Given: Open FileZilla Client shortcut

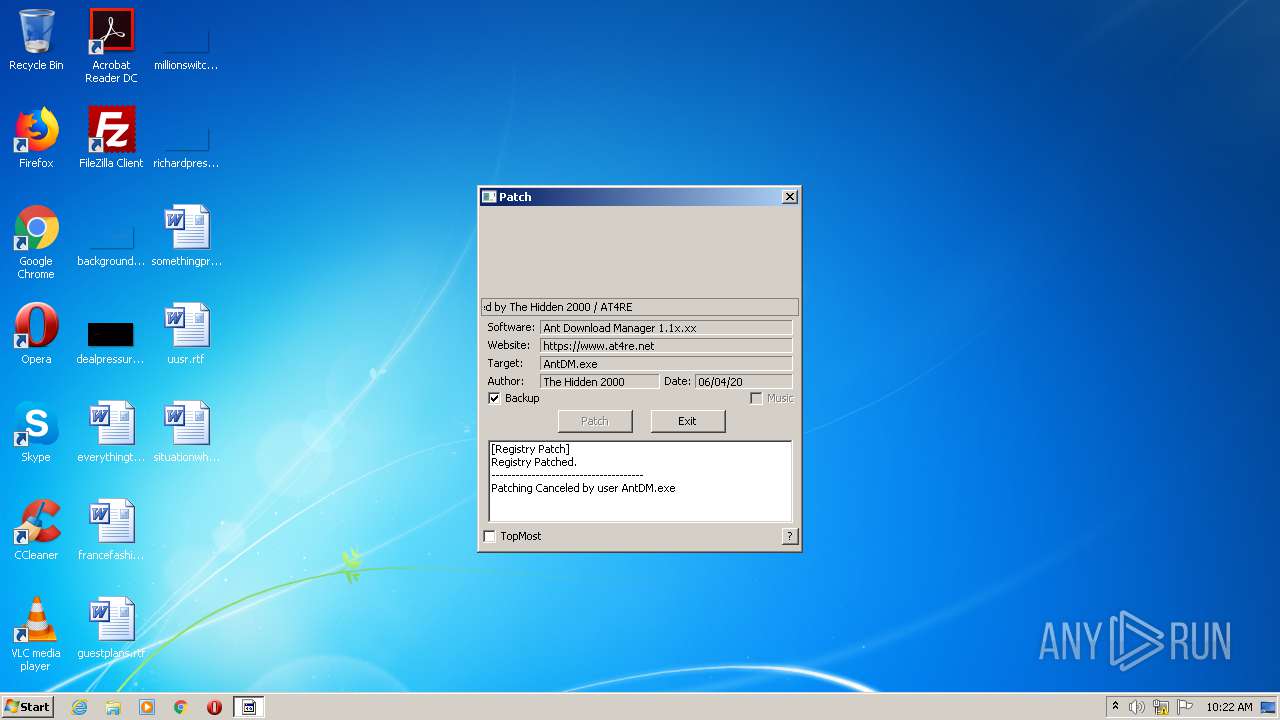Looking at the screenshot, I should click(111, 139).
